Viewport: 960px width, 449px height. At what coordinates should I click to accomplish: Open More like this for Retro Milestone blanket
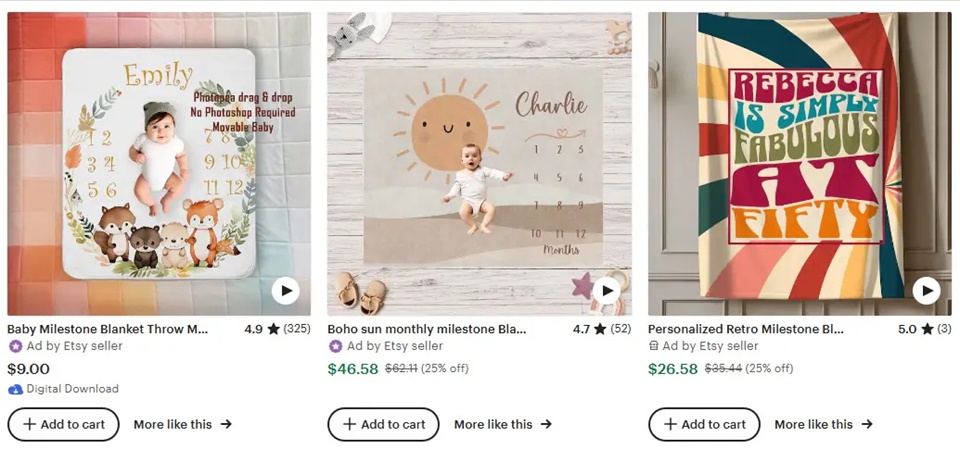click(x=823, y=424)
